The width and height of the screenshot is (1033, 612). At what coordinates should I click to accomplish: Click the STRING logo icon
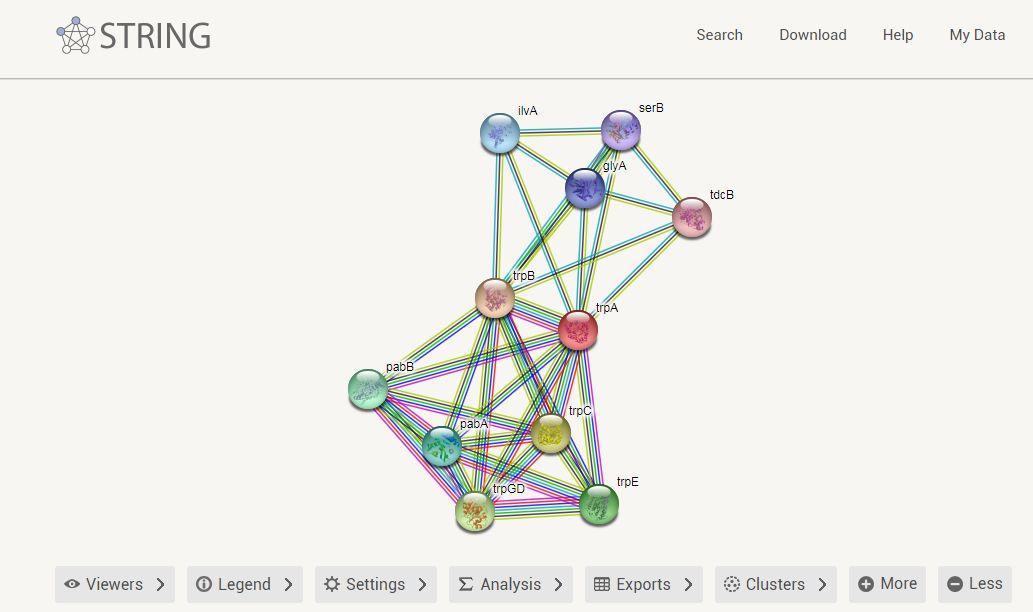coord(76,35)
